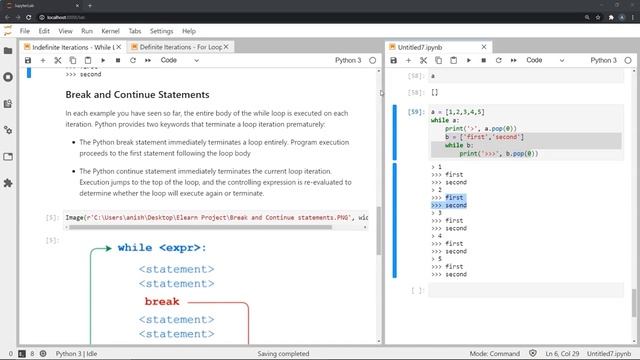Run selected cell in Untitled7 notebook
This screenshot has width=640, height=360.
pos(469,60)
